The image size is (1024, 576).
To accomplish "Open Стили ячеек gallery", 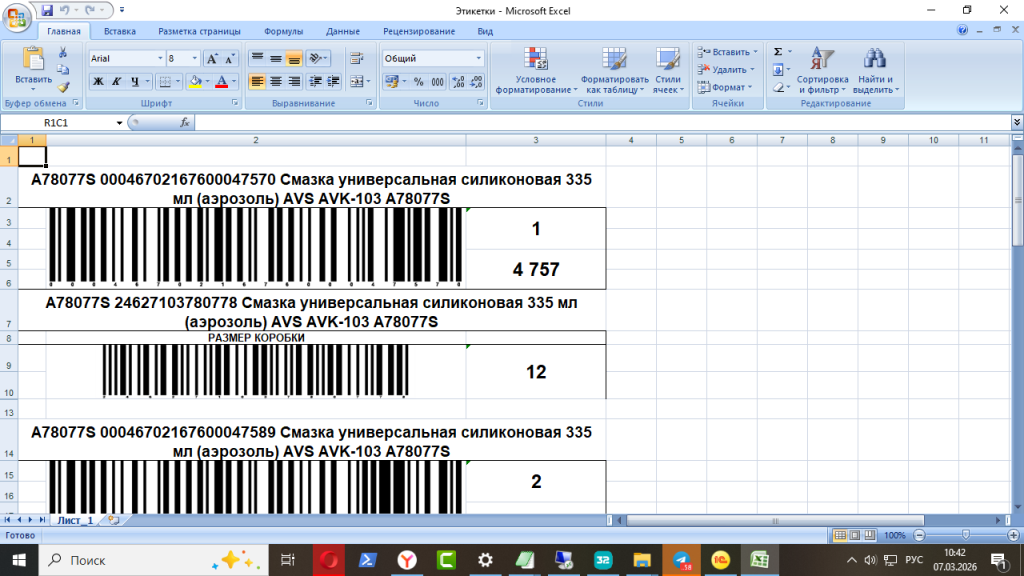I will 668,71.
